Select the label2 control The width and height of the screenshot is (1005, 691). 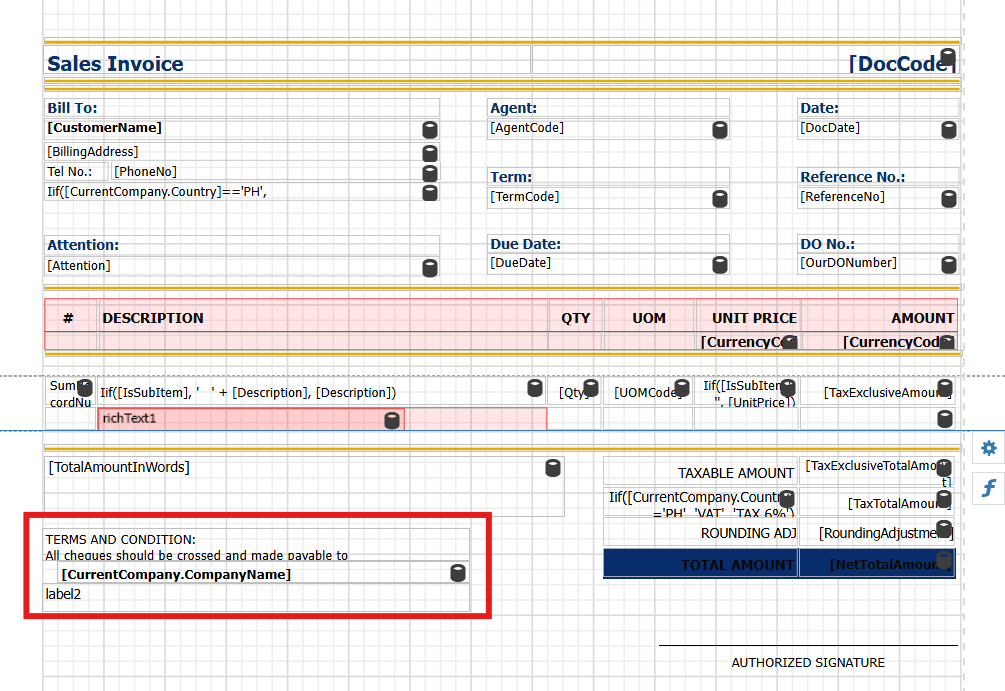click(257, 597)
